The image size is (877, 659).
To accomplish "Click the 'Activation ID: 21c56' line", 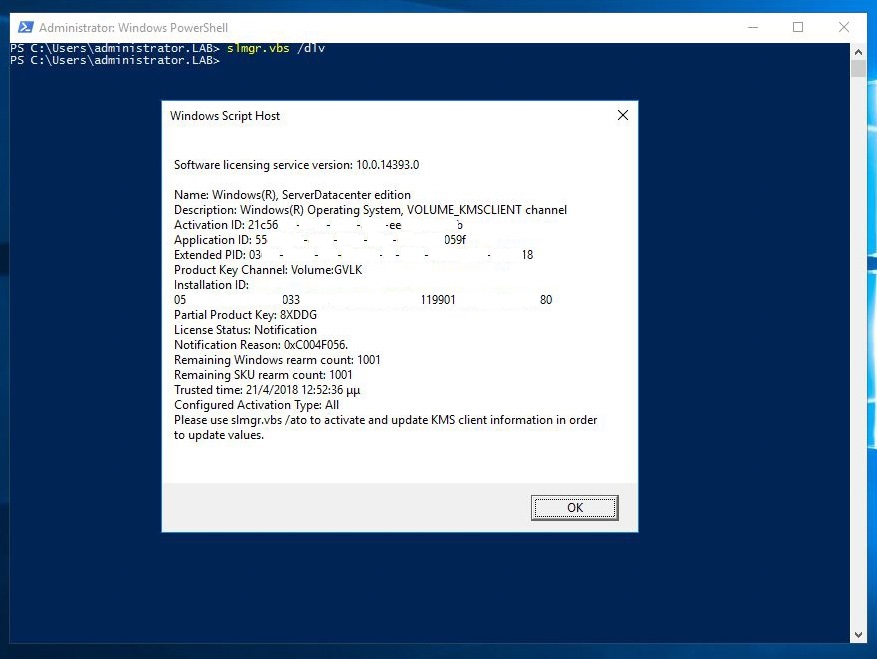I will [x=318, y=225].
